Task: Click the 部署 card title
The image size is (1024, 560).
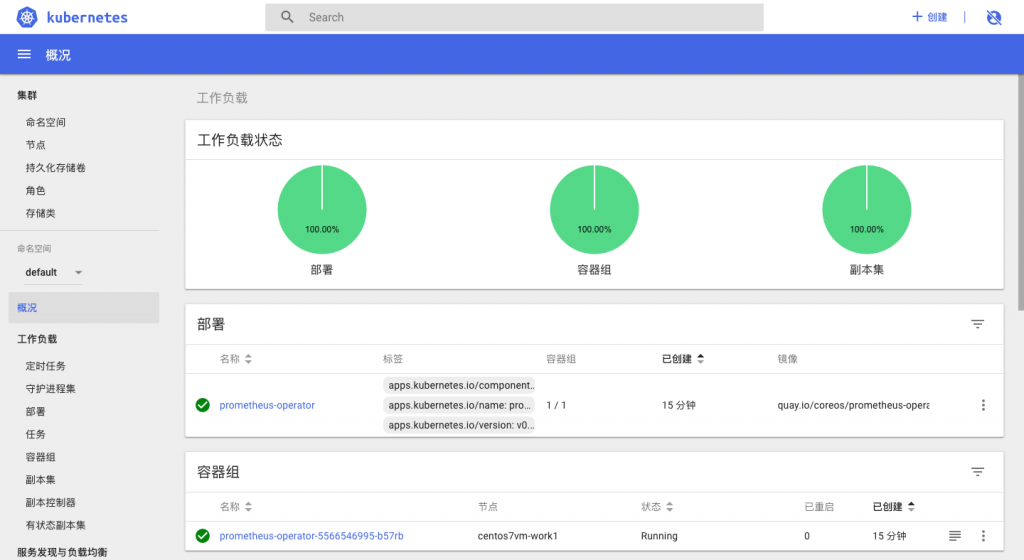Action: pyautogui.click(x=211, y=324)
